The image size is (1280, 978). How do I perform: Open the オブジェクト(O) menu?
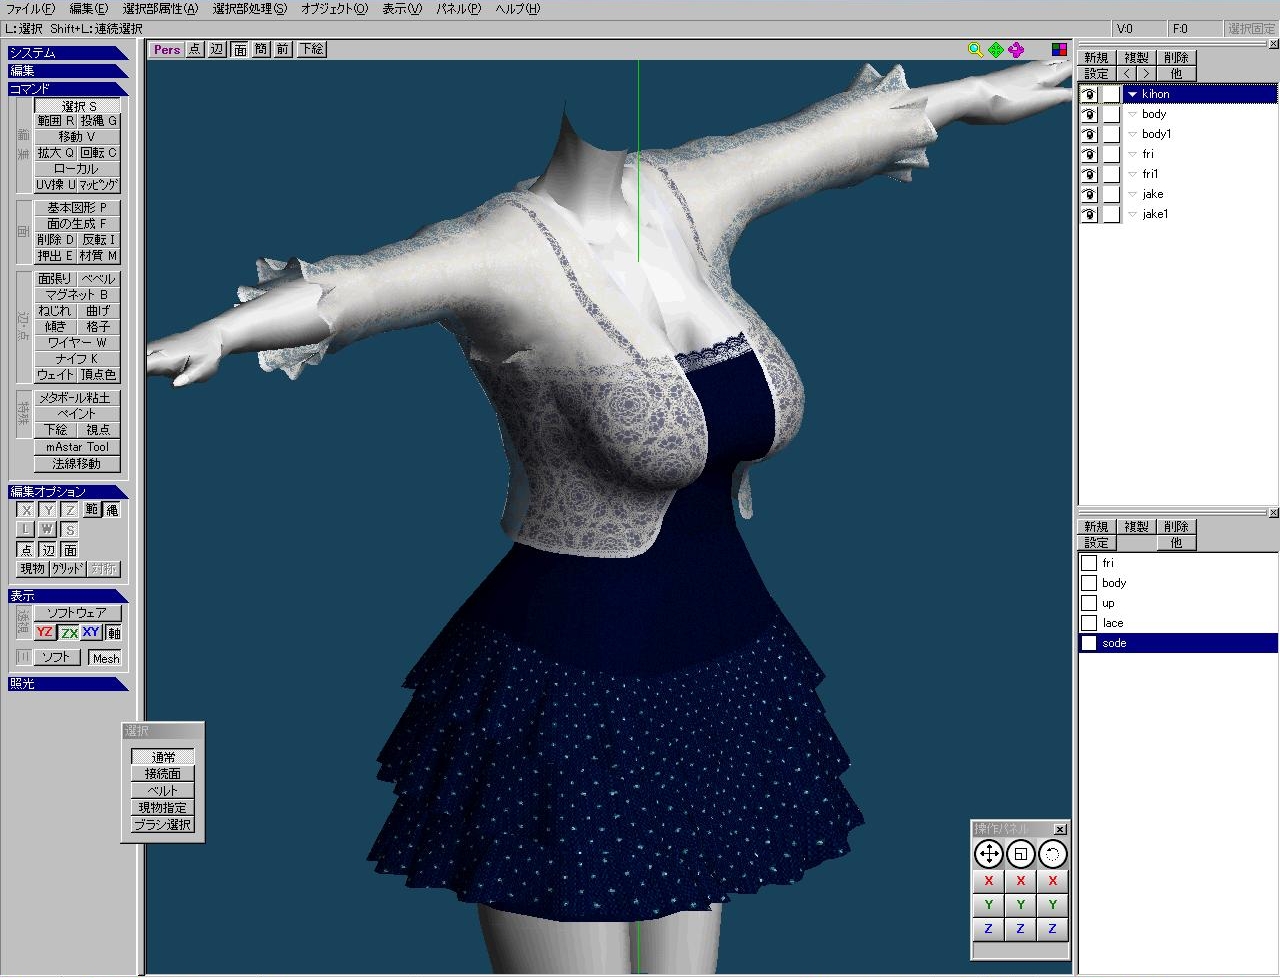pyautogui.click(x=334, y=9)
